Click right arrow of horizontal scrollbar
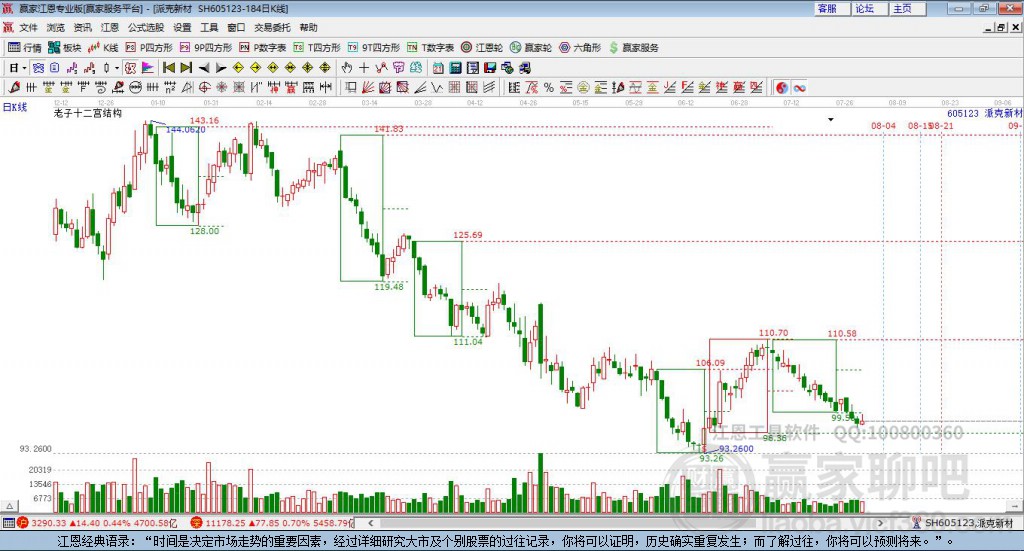 click(x=880, y=523)
